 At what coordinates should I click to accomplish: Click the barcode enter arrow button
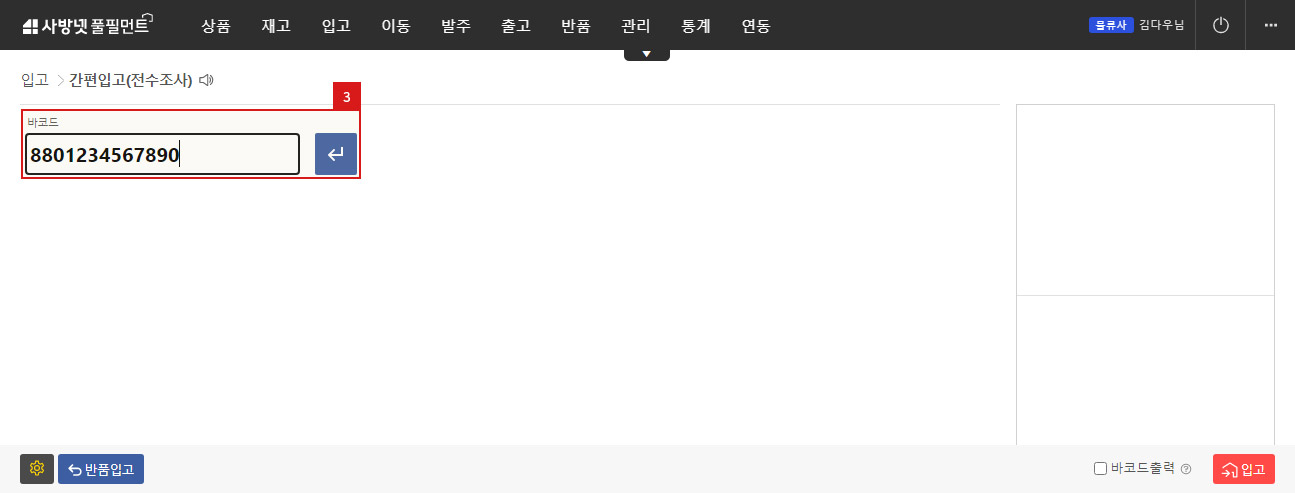[336, 154]
